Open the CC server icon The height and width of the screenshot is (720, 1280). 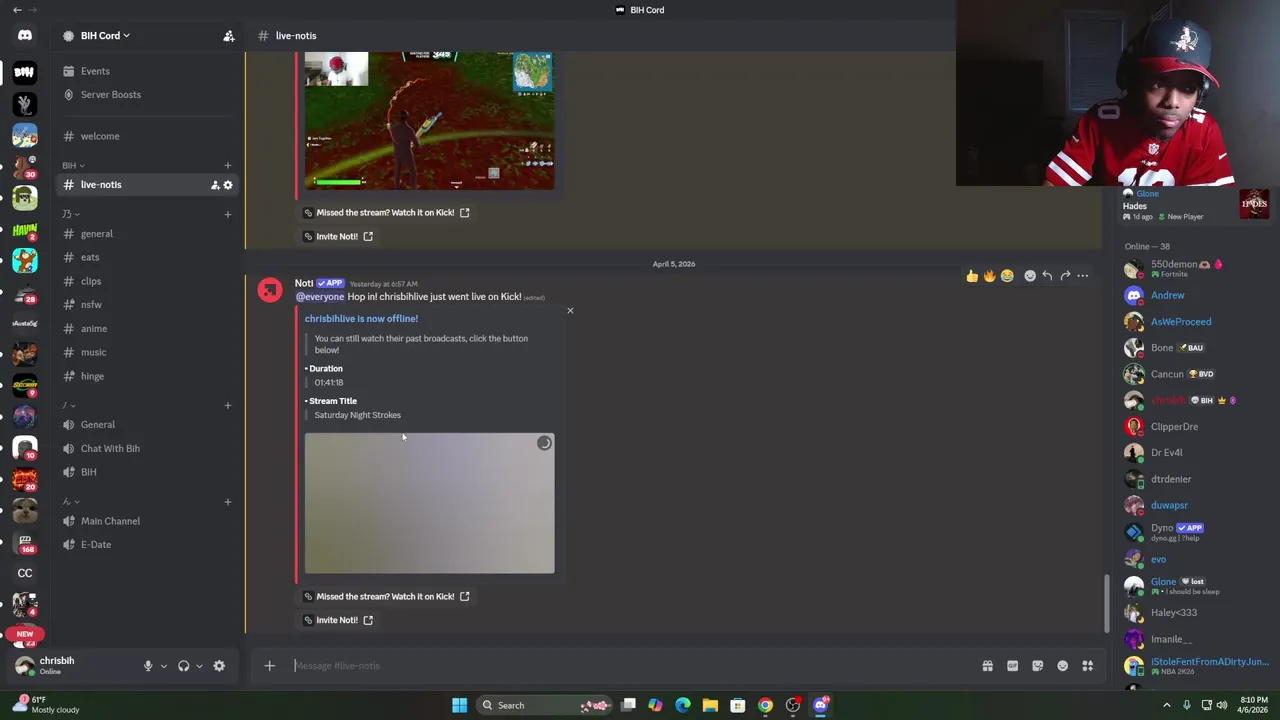25,573
